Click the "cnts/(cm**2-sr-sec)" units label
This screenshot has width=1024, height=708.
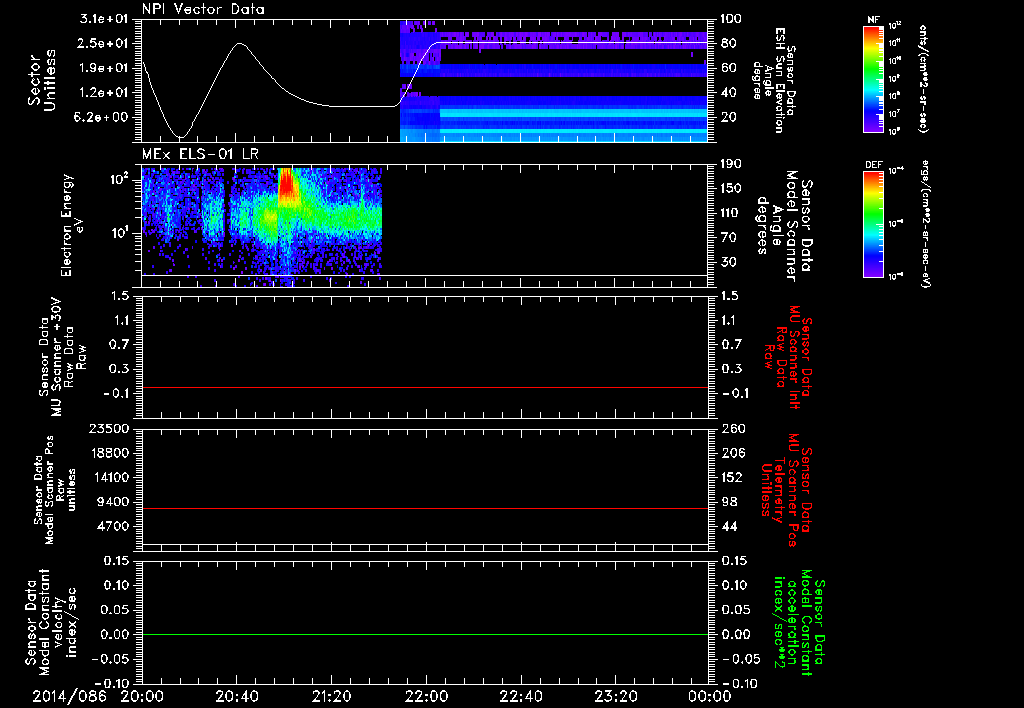[923, 79]
